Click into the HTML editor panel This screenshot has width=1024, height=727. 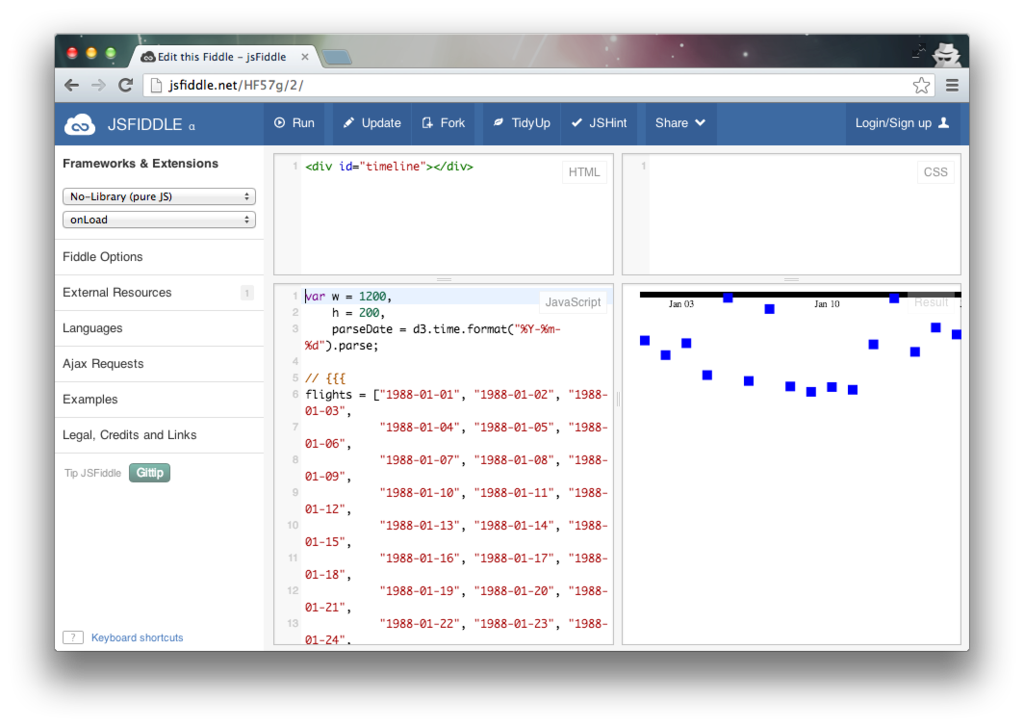443,214
